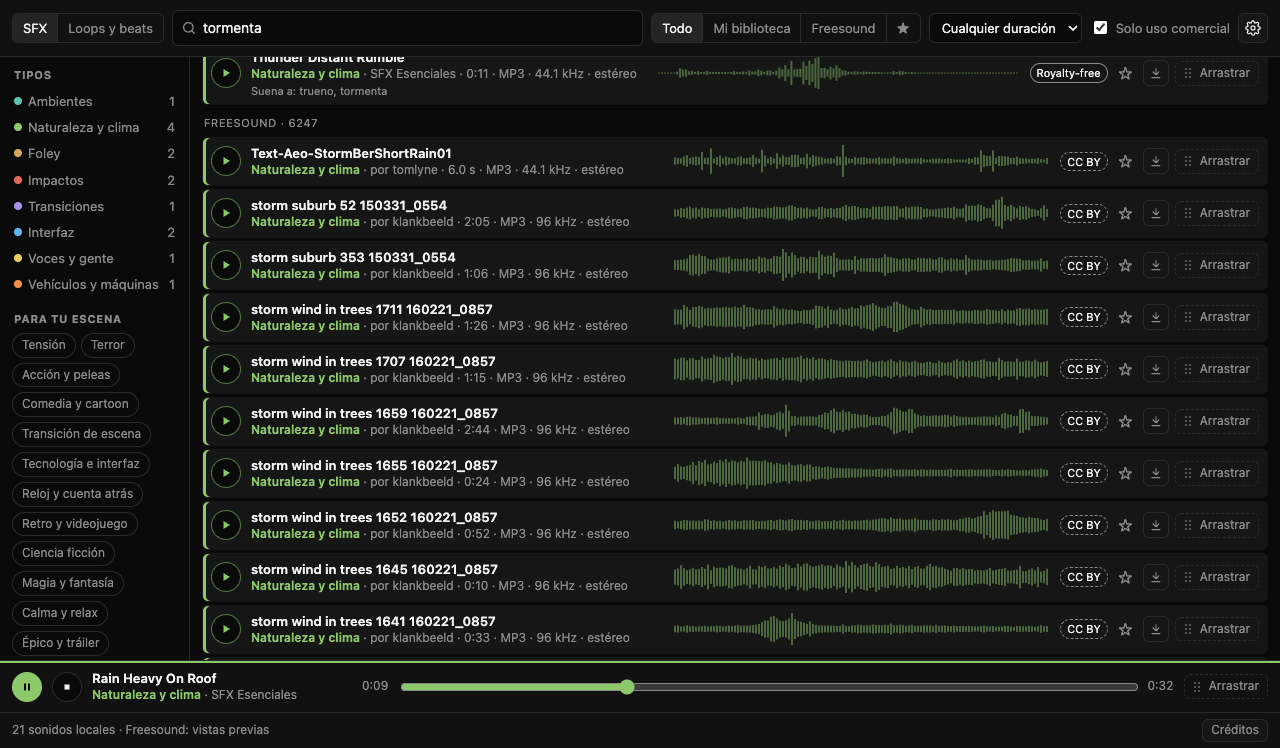Click Arrastrar handle in the player bar
The image size is (1280, 748).
coord(1226,686)
